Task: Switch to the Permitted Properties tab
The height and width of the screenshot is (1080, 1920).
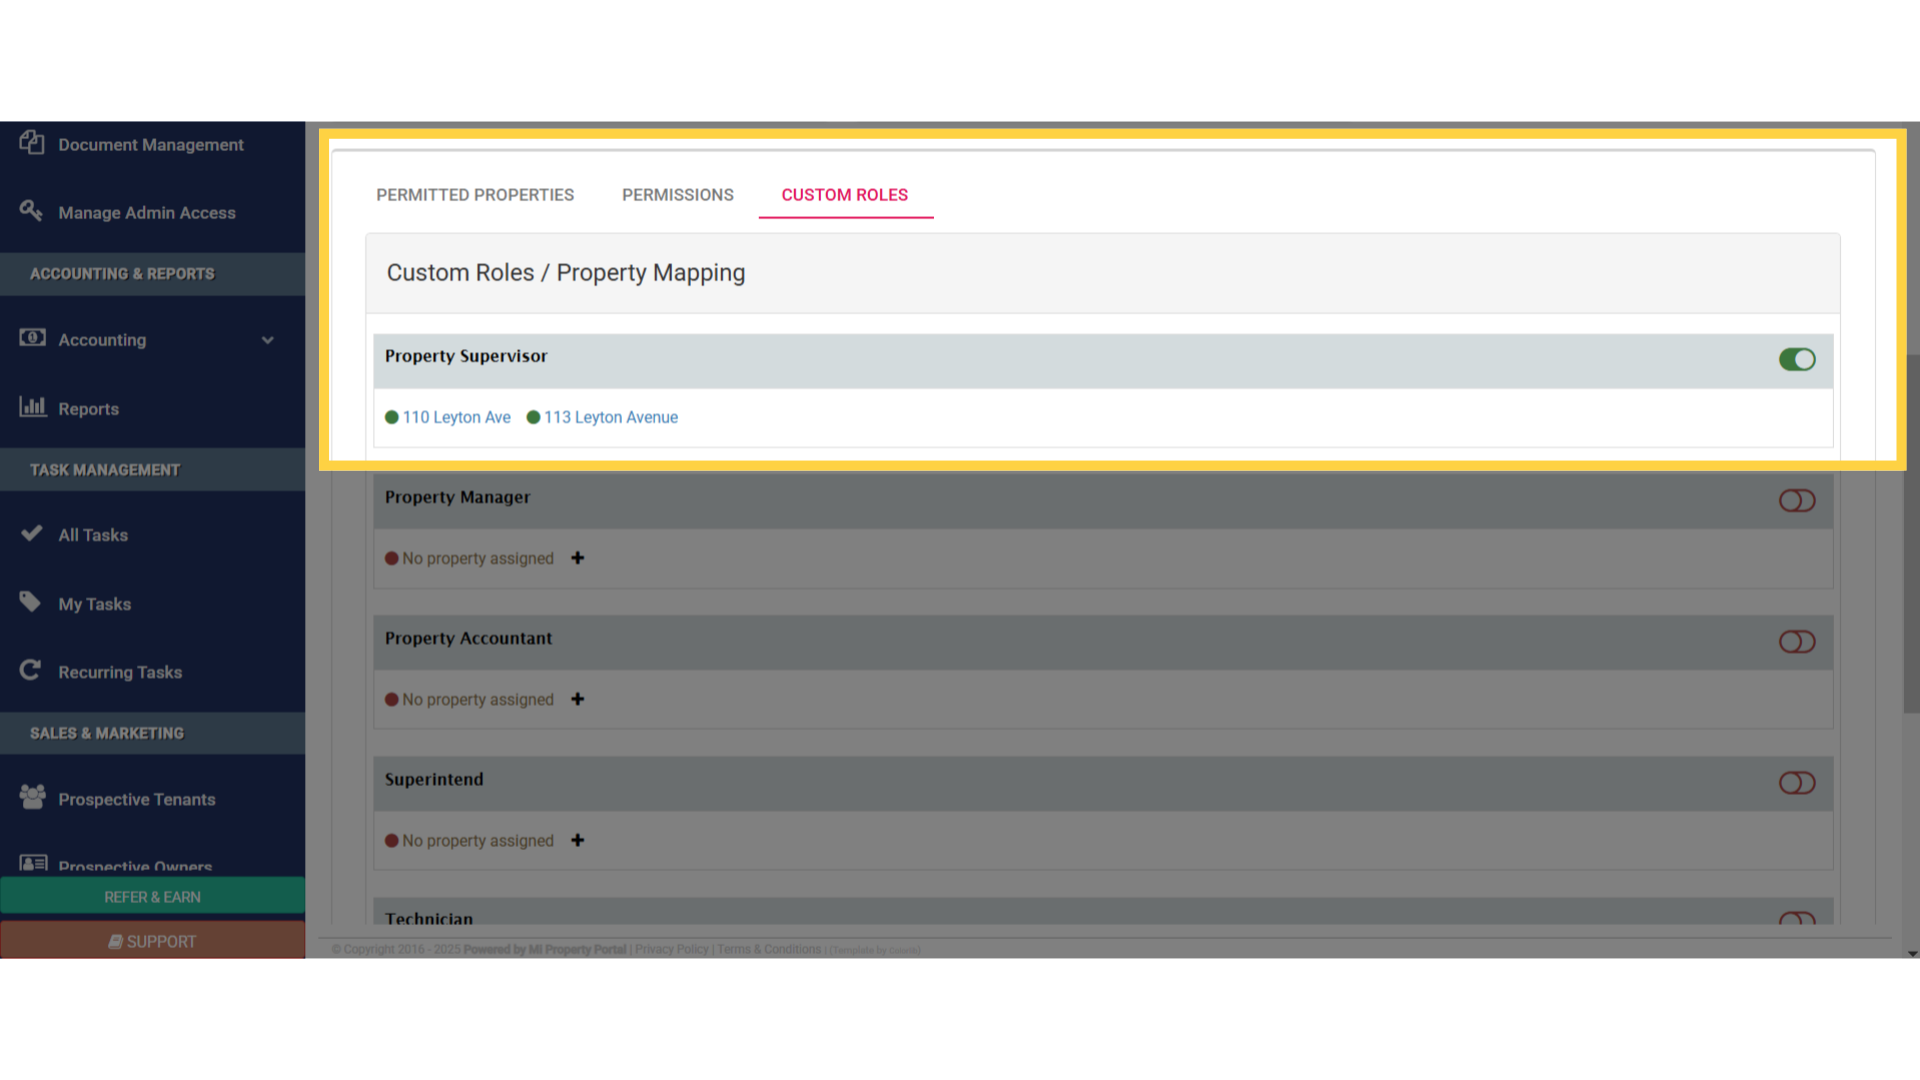Action: click(475, 194)
